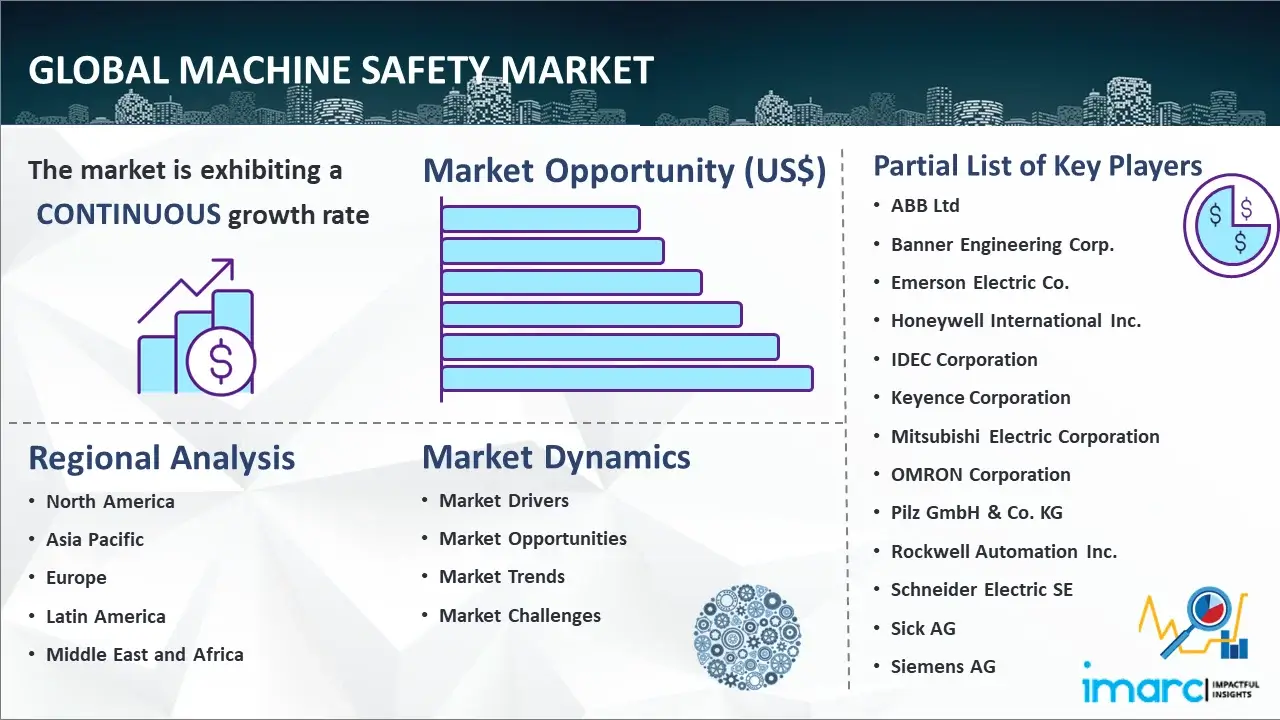Image resolution: width=1280 pixels, height=720 pixels.
Task: Select Middle East and Africa region
Action: click(144, 655)
